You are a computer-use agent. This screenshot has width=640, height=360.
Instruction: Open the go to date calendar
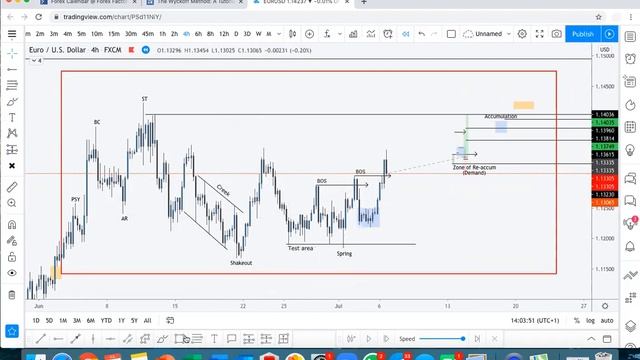click(170, 321)
